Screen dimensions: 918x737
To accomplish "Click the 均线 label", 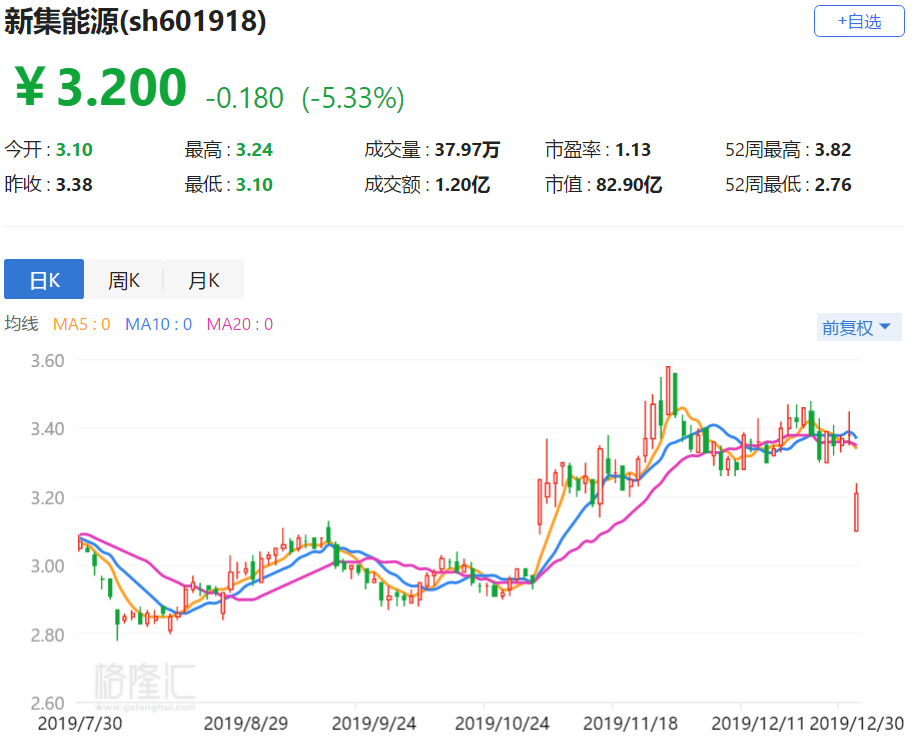I will coord(22,323).
